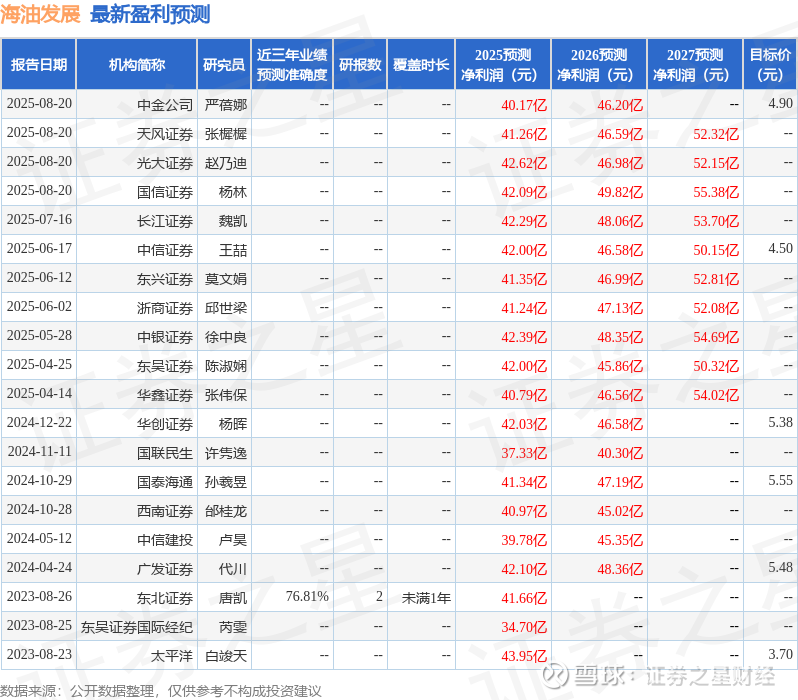Select the 研报数 column header
Viewport: 798px width, 700px height.
[360, 65]
